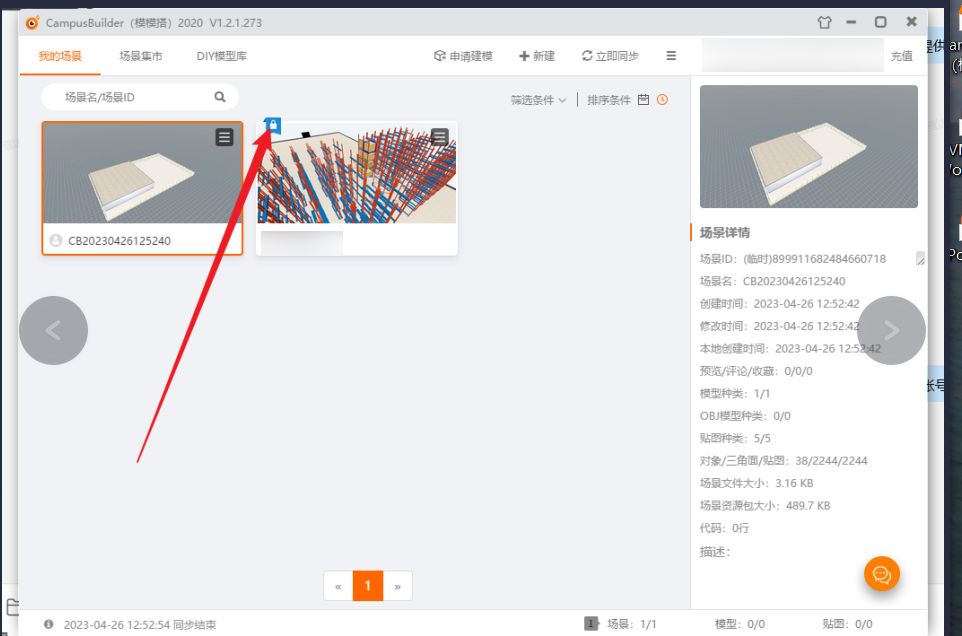
Task: Go to the first page with «
Action: (x=338, y=586)
